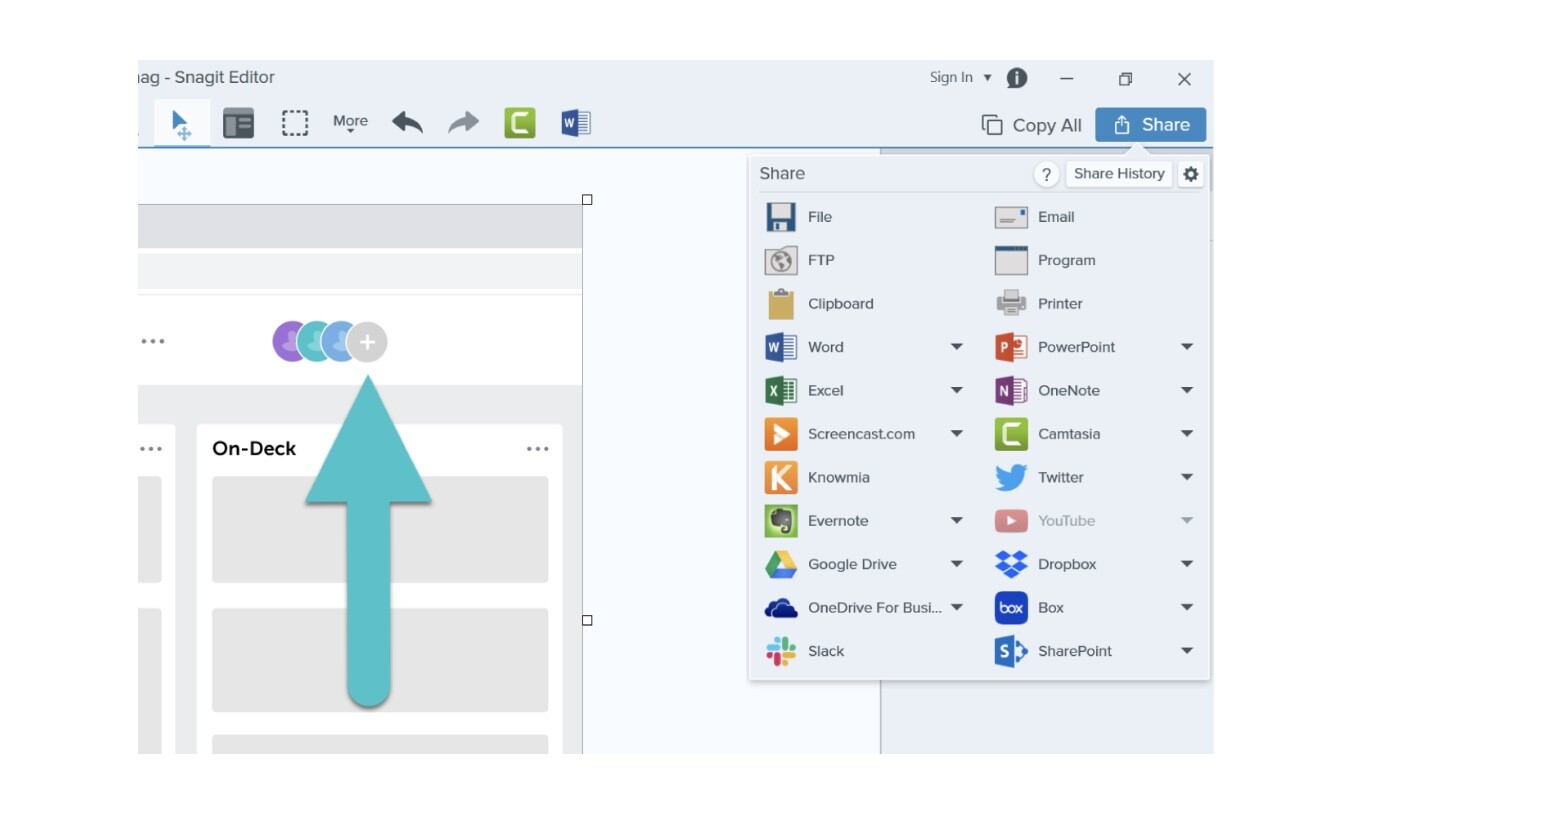The width and height of the screenshot is (1554, 840).
Task: Click first card in On-Deck column
Action: [x=380, y=529]
